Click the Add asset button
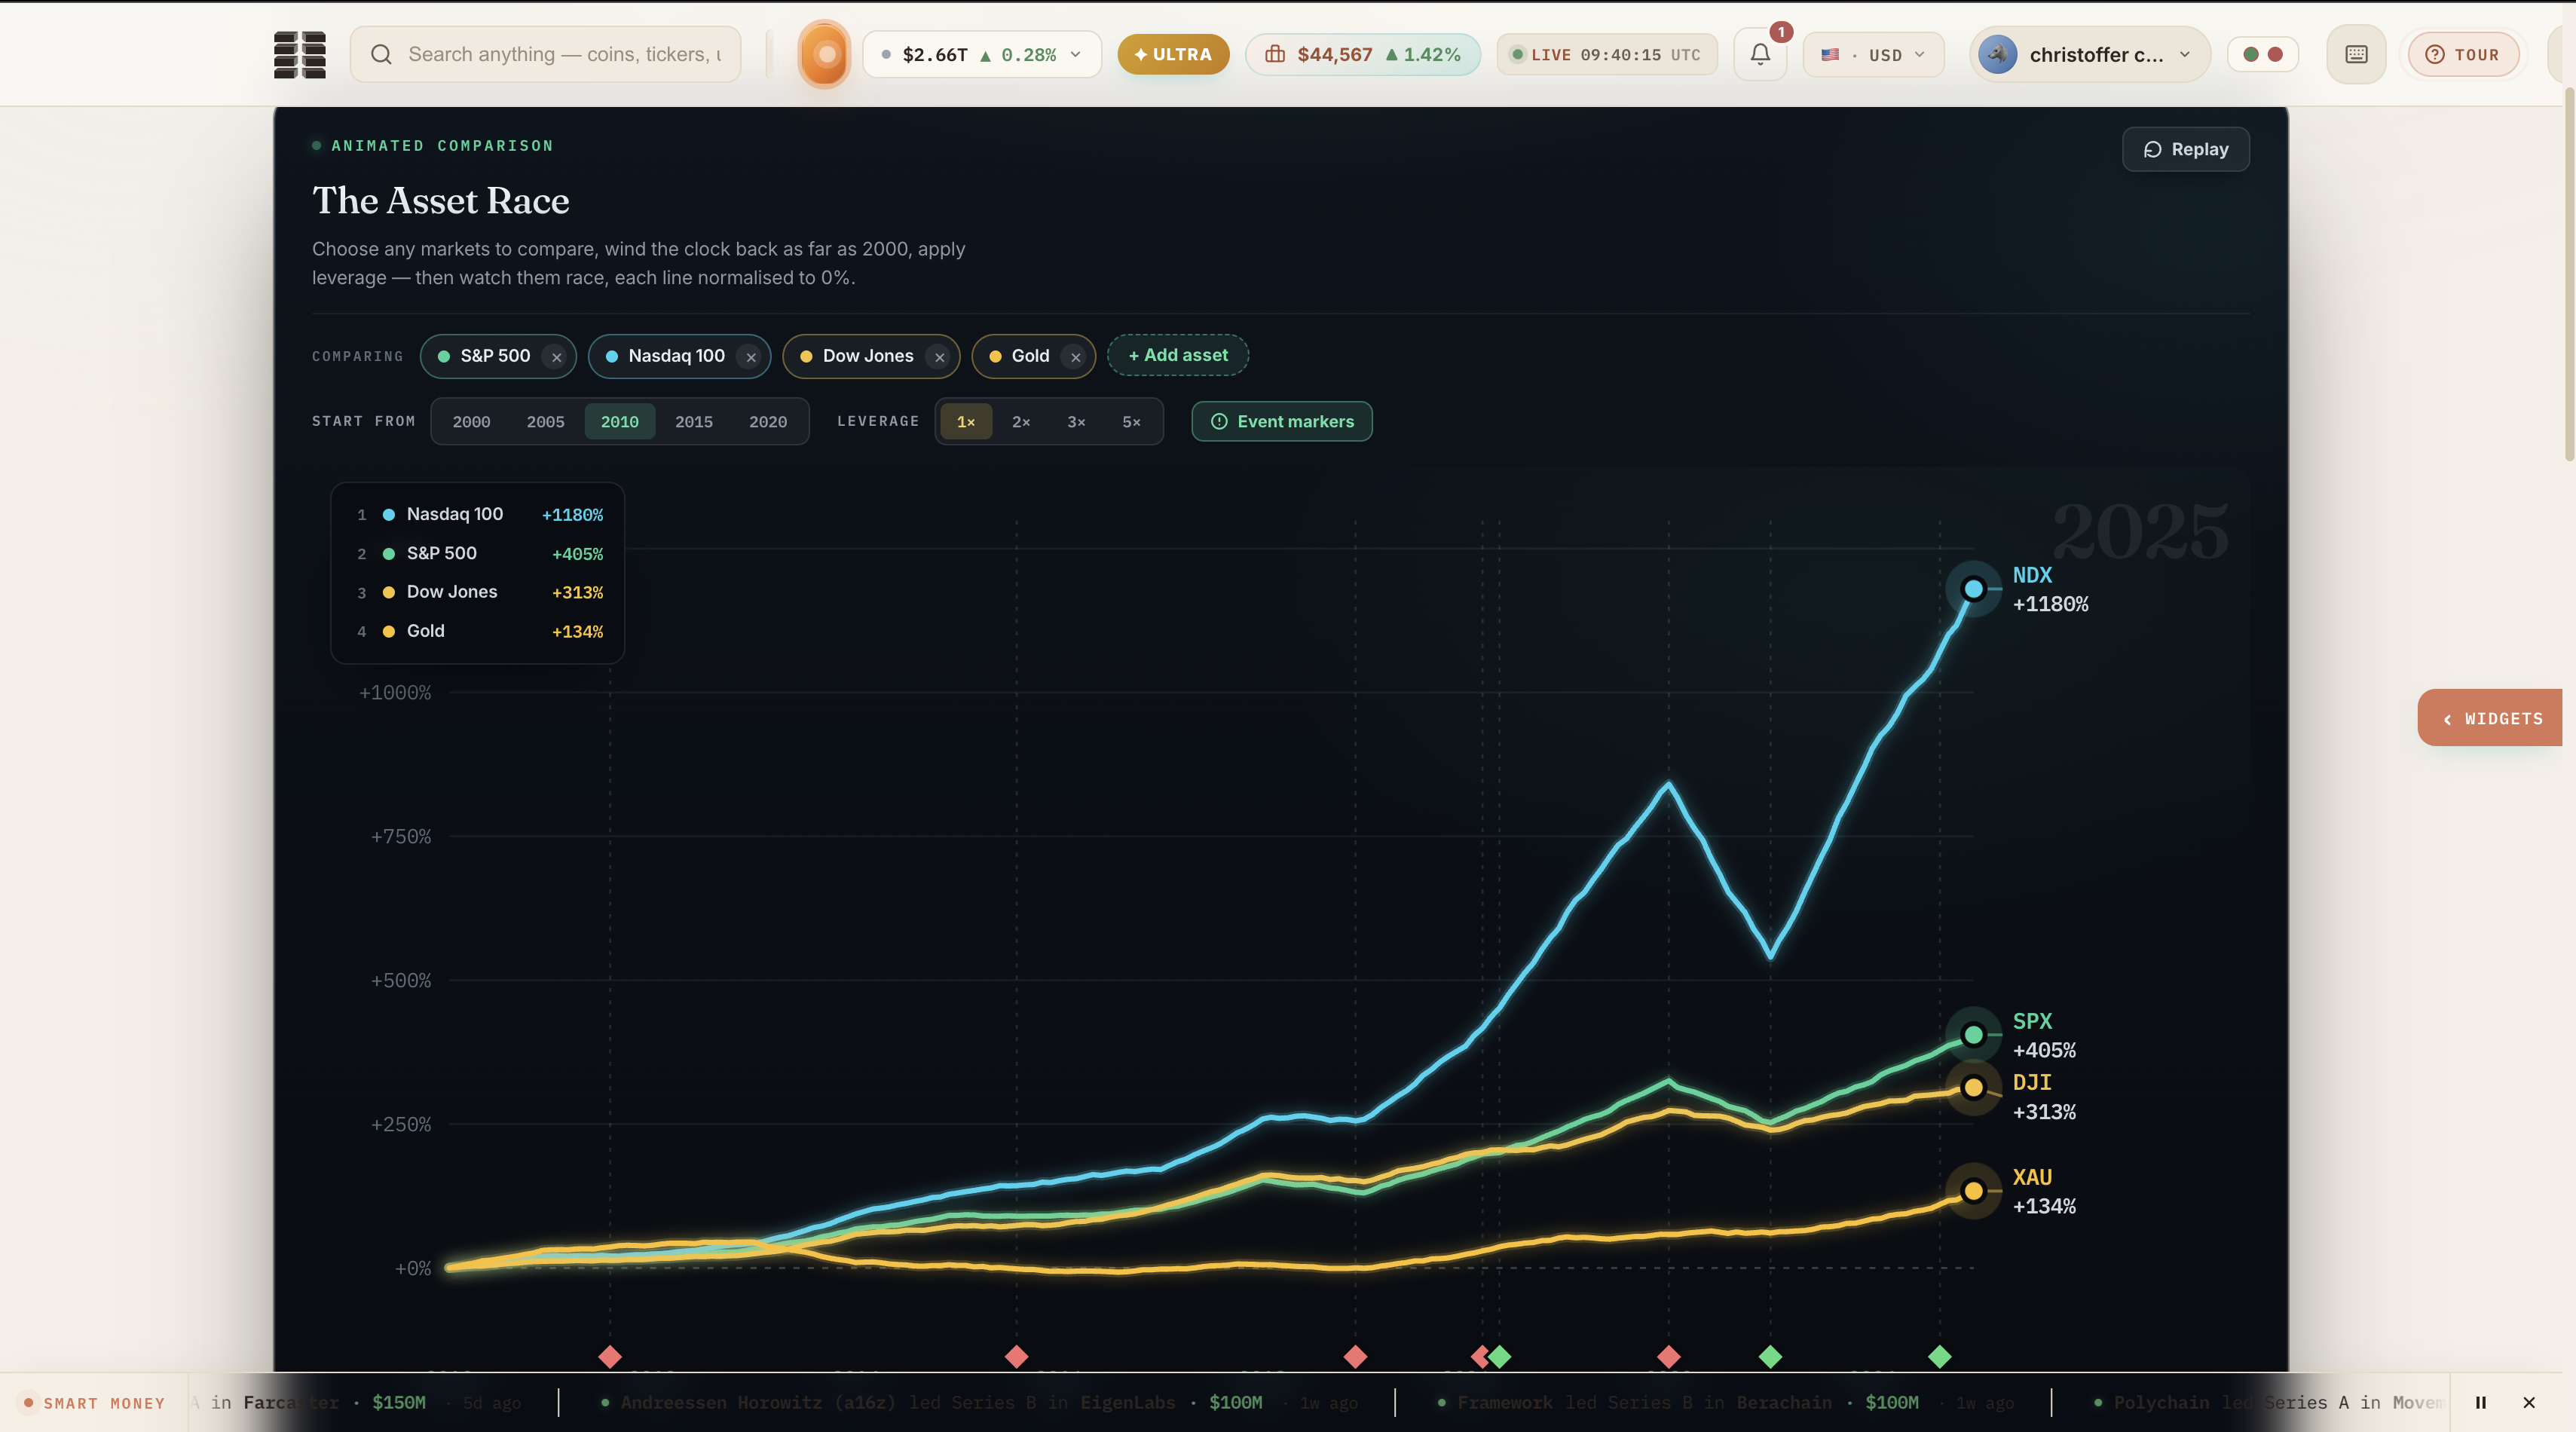The height and width of the screenshot is (1432, 2576). (1178, 355)
